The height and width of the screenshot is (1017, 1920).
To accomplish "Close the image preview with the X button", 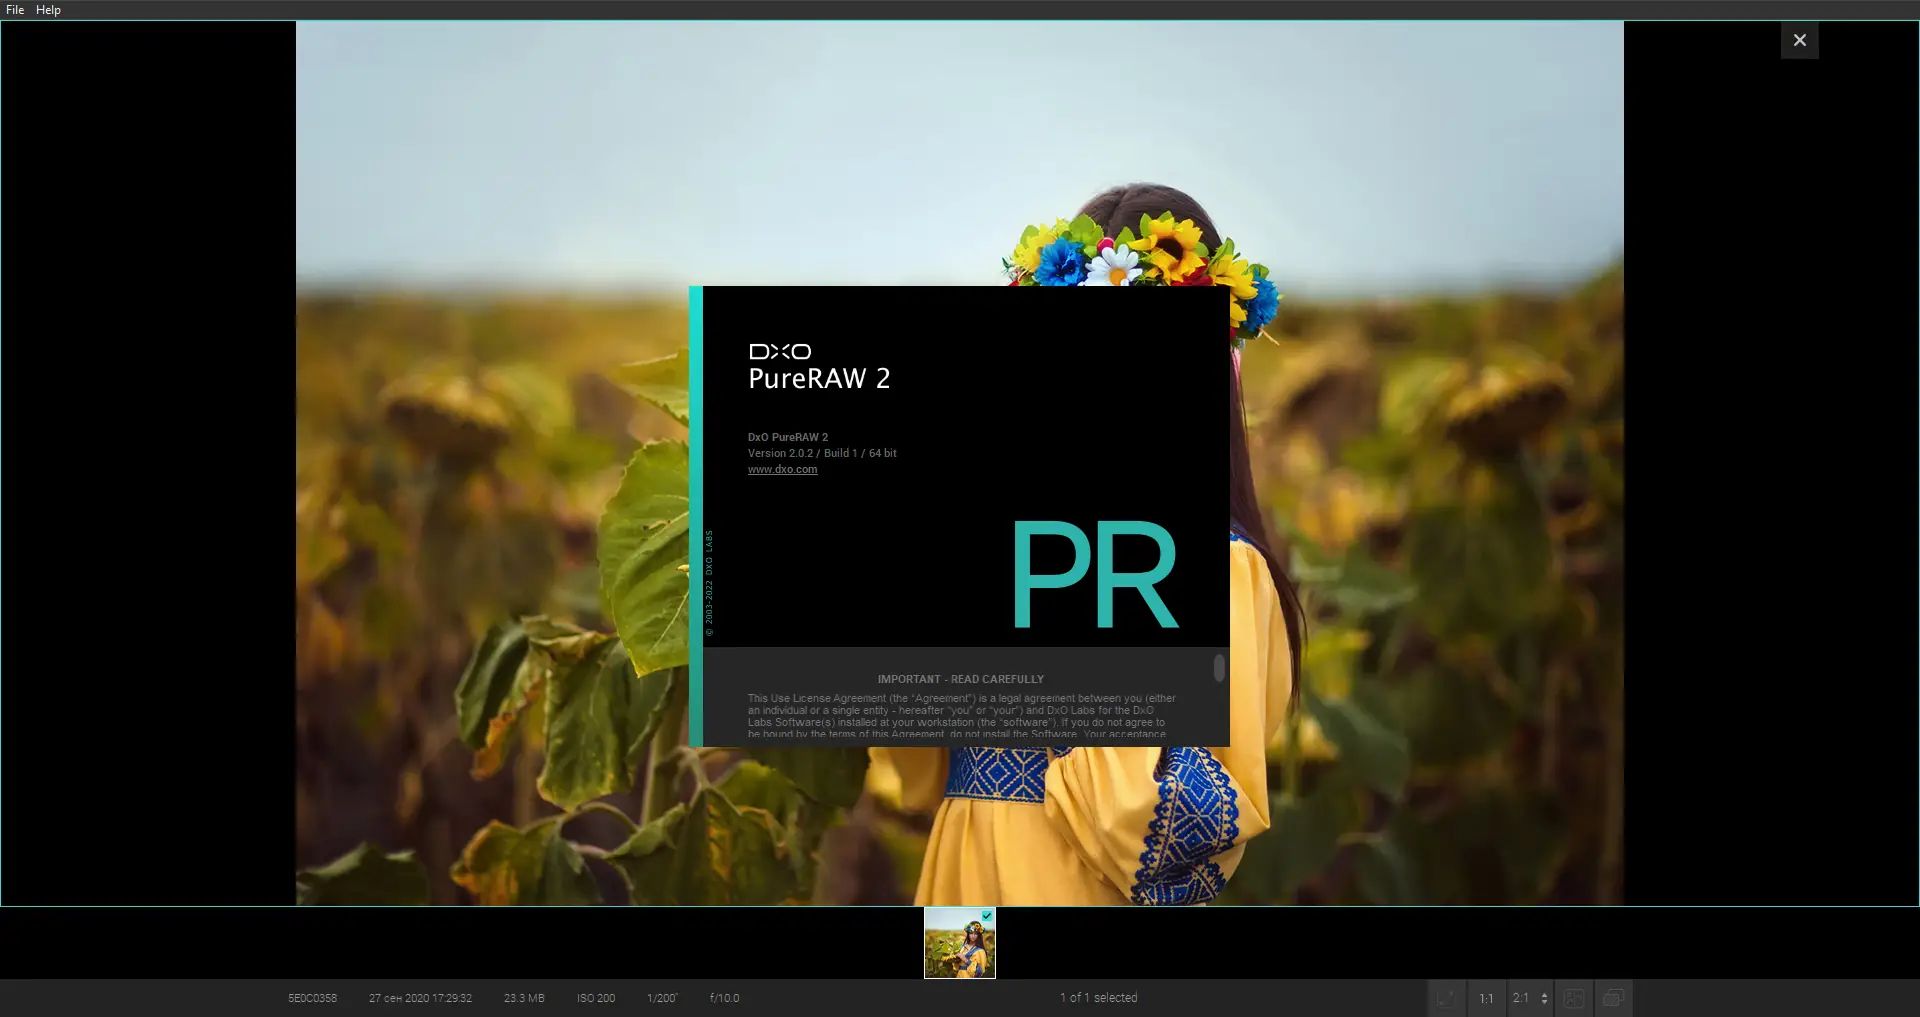I will click(1799, 40).
